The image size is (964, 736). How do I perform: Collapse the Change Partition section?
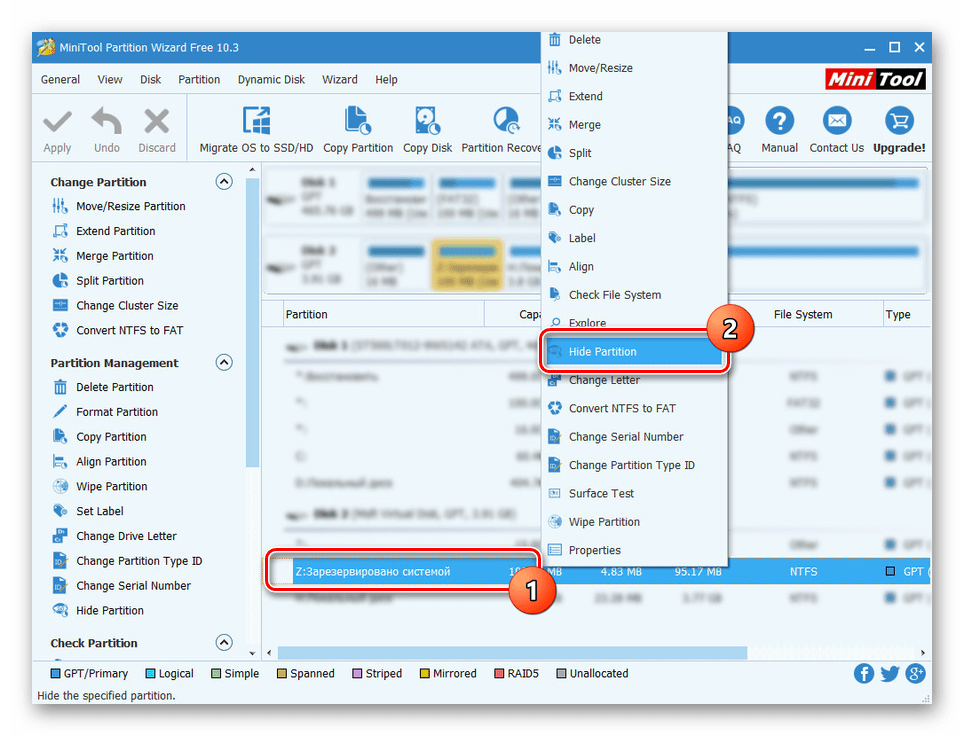(224, 181)
